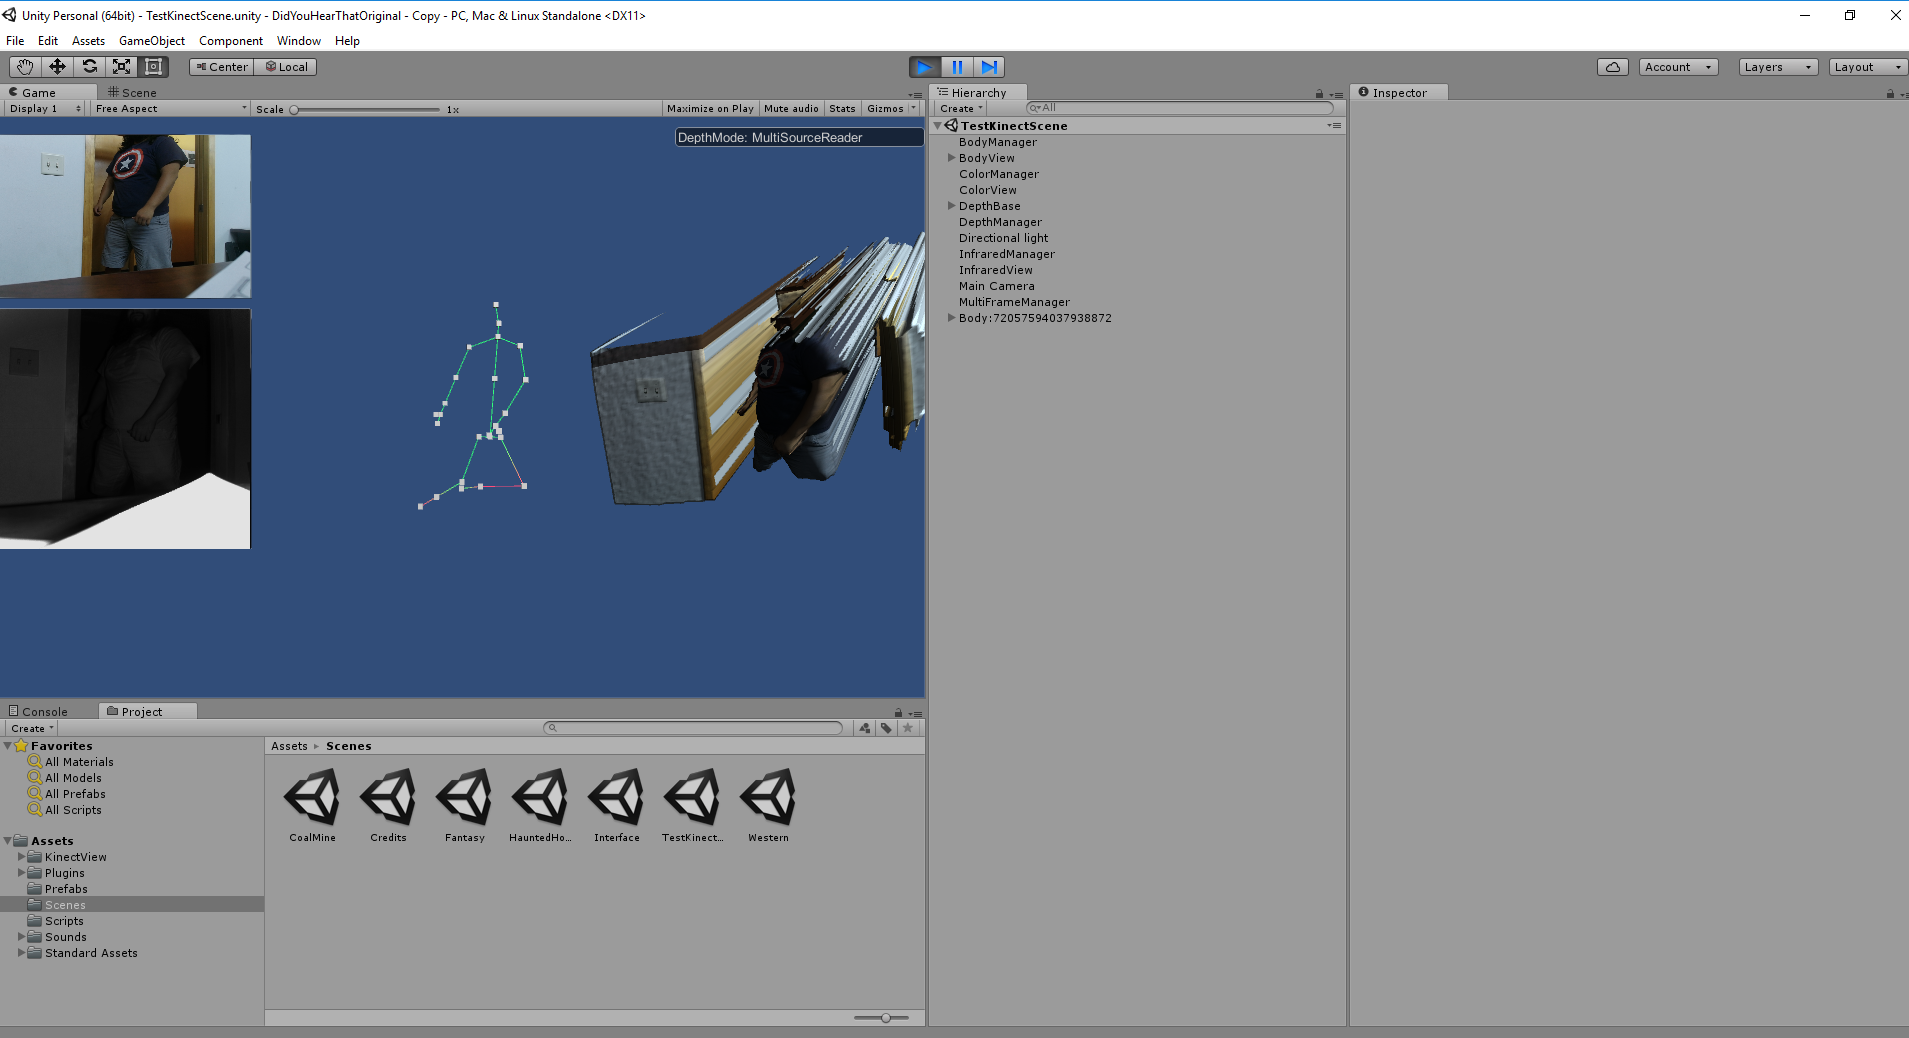Select the Scale tool
The image size is (1909, 1038).
pos(121,67)
